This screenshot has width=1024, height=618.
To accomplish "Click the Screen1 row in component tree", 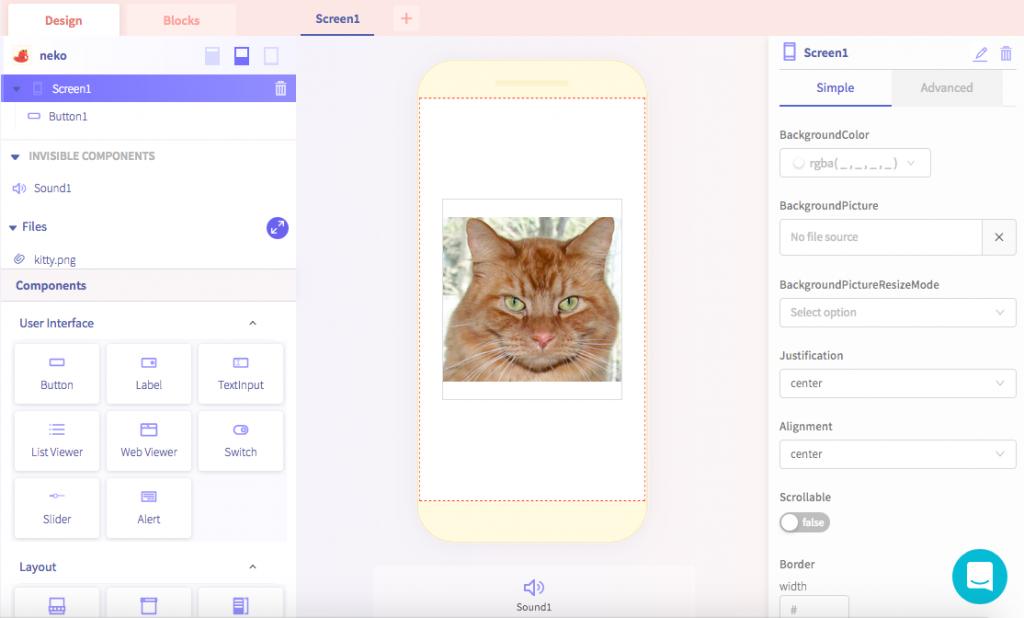I will coord(148,88).
